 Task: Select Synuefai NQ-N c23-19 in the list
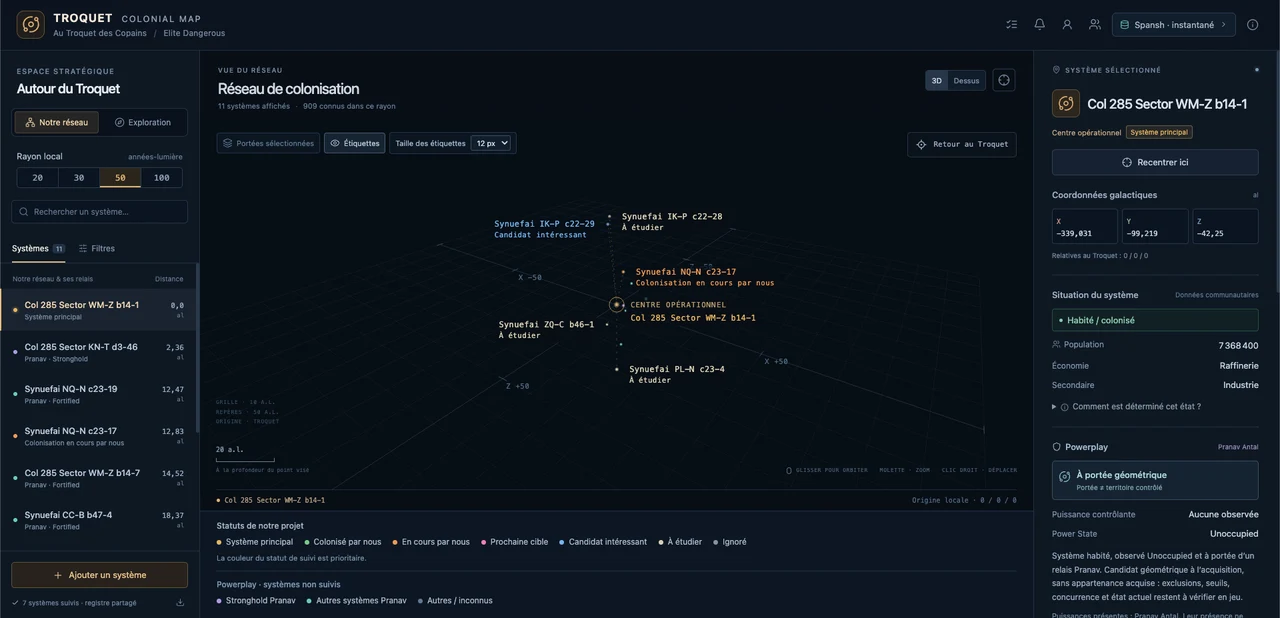click(x=99, y=394)
